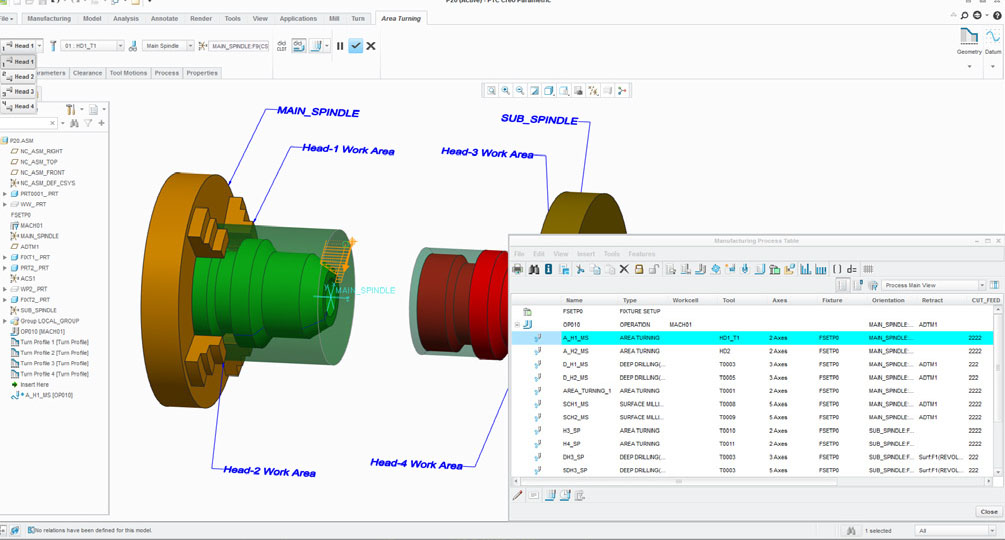
Task: Switch to the Manufacturing ribbon tab
Action: [49, 19]
